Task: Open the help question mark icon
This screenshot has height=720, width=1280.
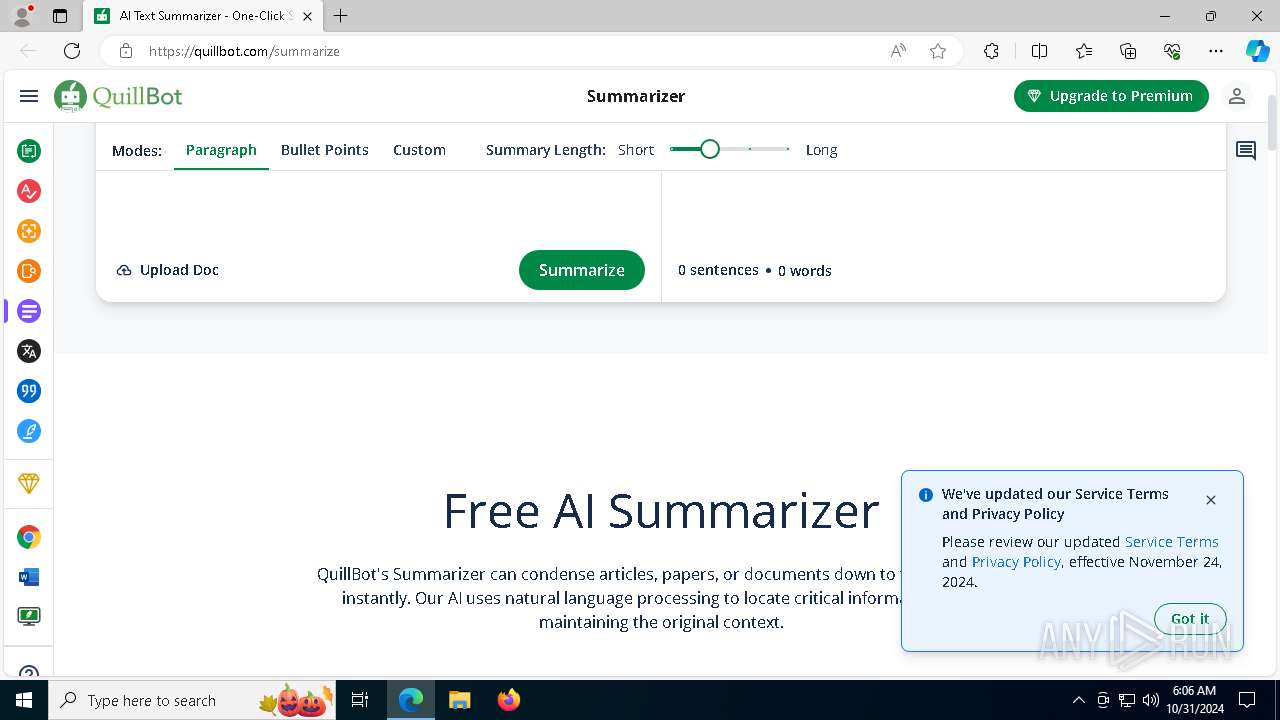Action: pos(29,672)
